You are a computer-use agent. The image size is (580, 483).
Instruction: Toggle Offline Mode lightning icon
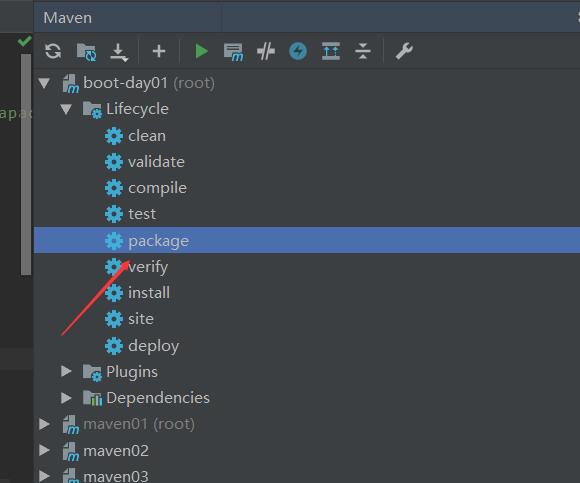click(x=298, y=51)
